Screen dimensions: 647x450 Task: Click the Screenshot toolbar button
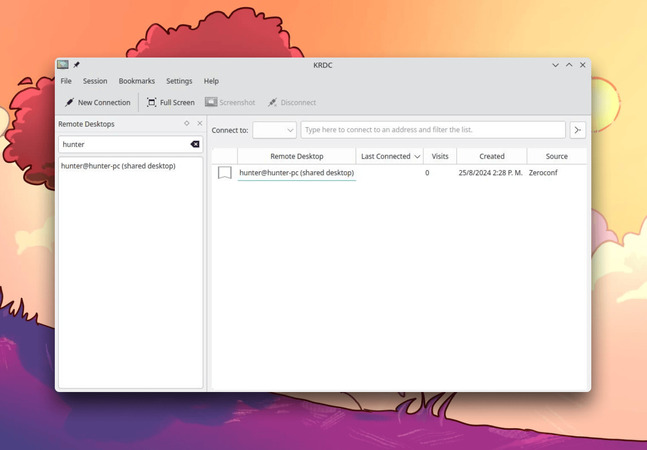point(230,102)
